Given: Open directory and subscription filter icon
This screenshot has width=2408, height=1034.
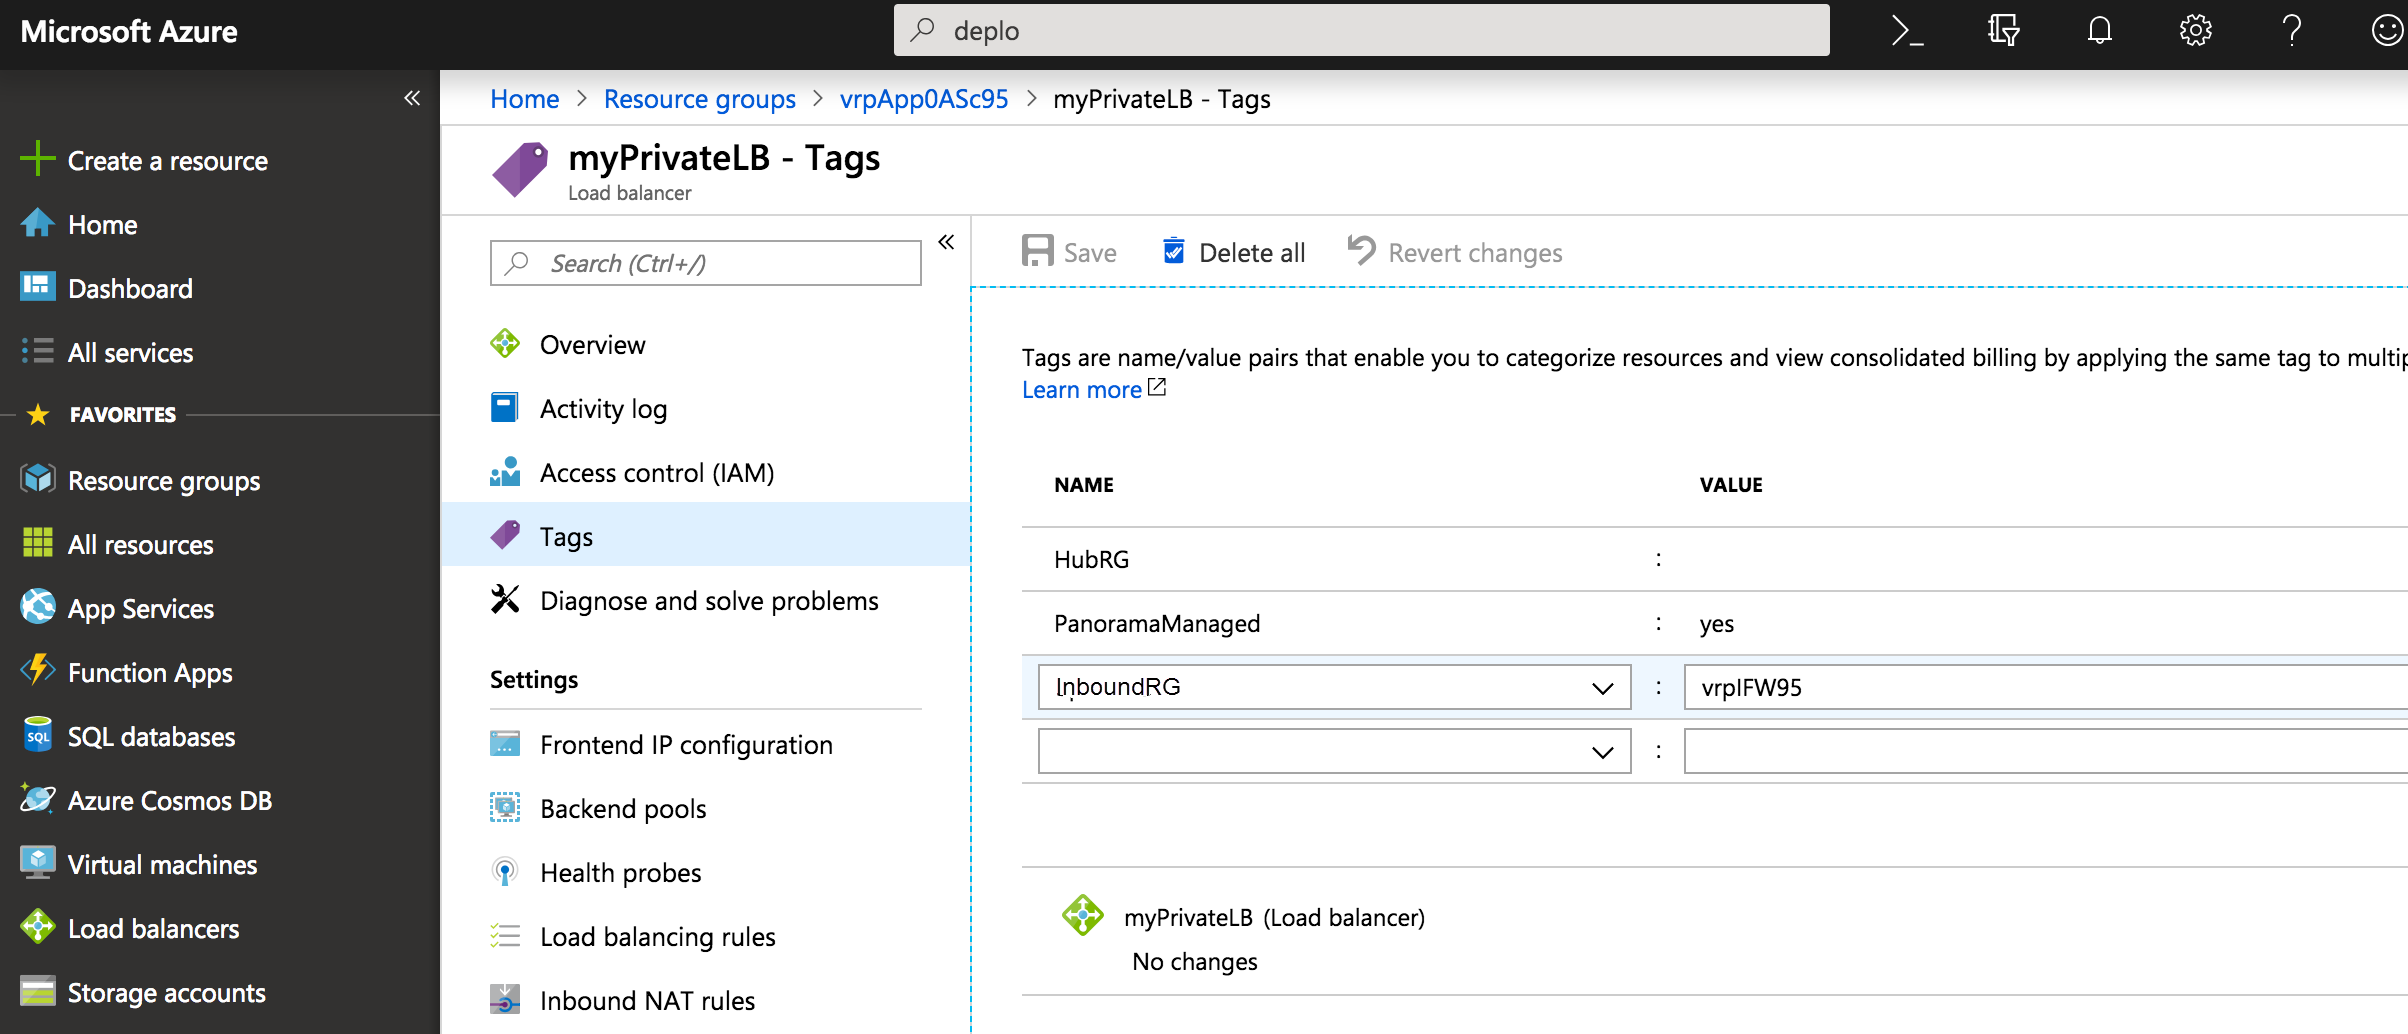Looking at the screenshot, I should [2003, 31].
